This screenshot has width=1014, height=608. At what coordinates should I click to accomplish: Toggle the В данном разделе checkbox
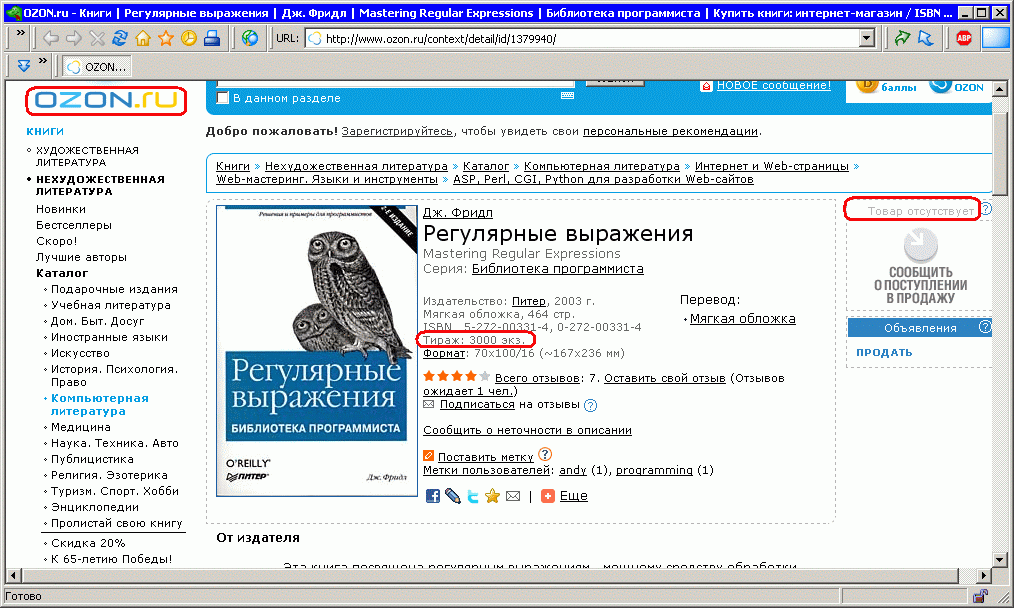(222, 98)
